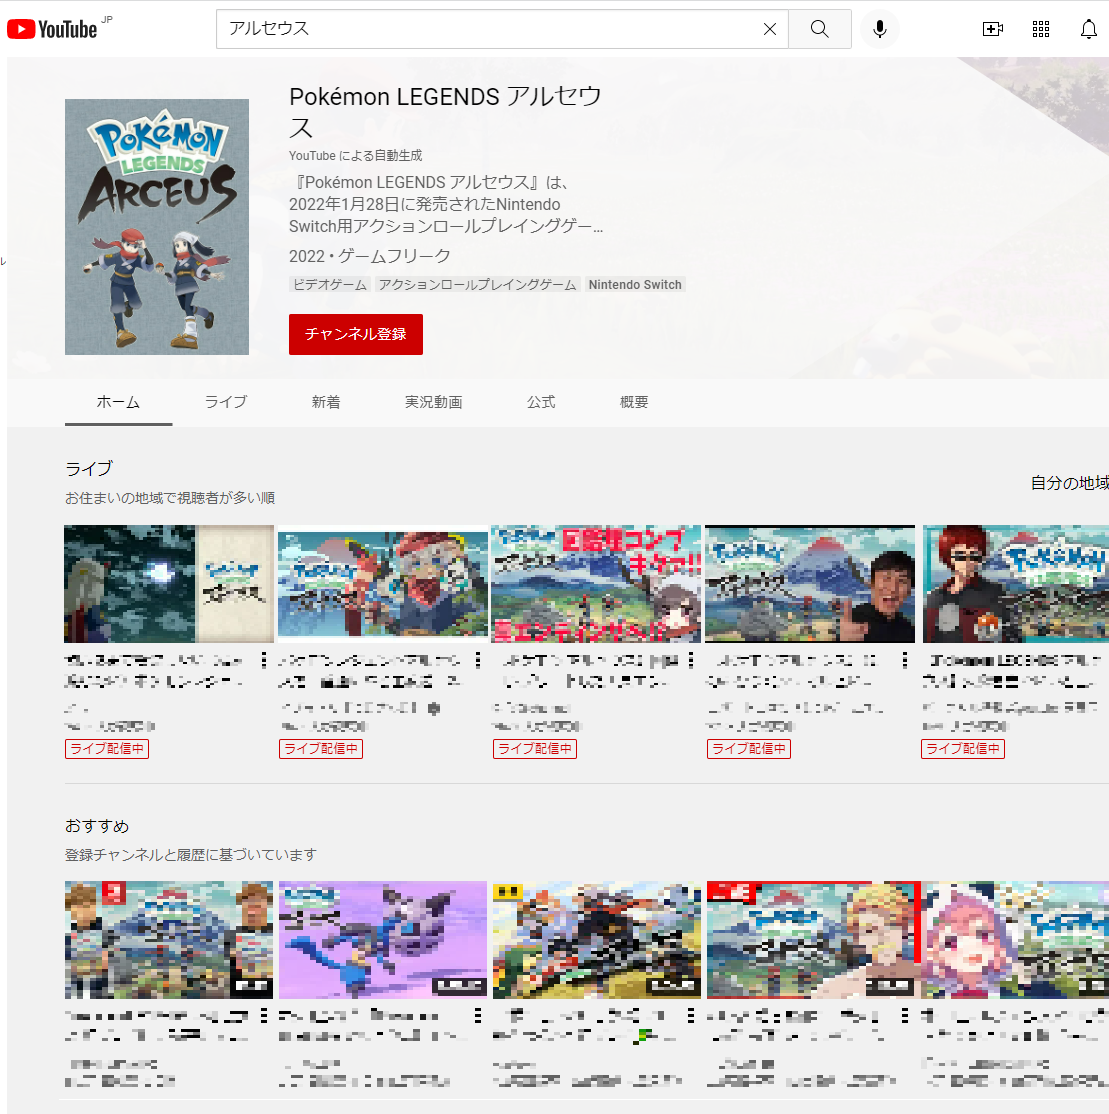Open second recommended thumbnail with purple background
The image size is (1109, 1114).
point(383,940)
